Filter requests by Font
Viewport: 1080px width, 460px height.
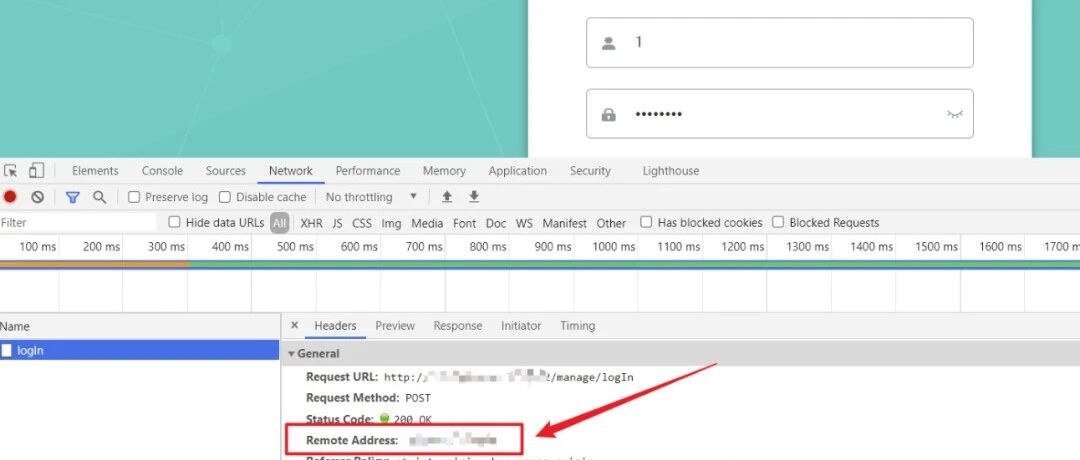pyautogui.click(x=464, y=223)
